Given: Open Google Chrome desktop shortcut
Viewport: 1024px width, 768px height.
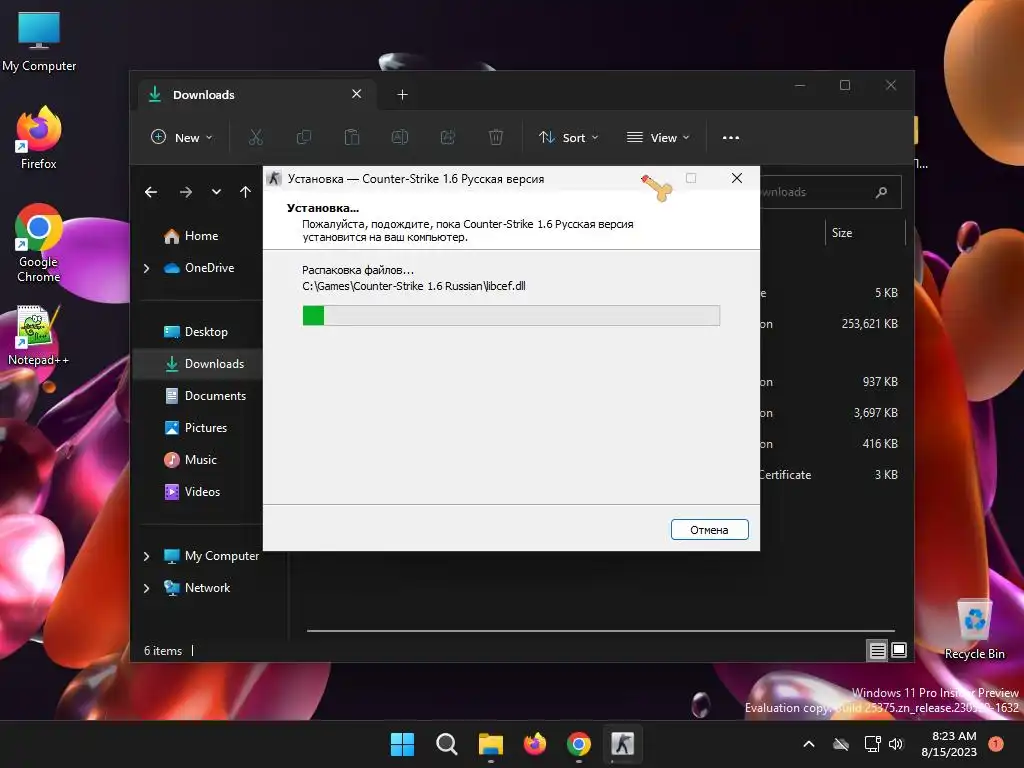Looking at the screenshot, I should (x=39, y=243).
